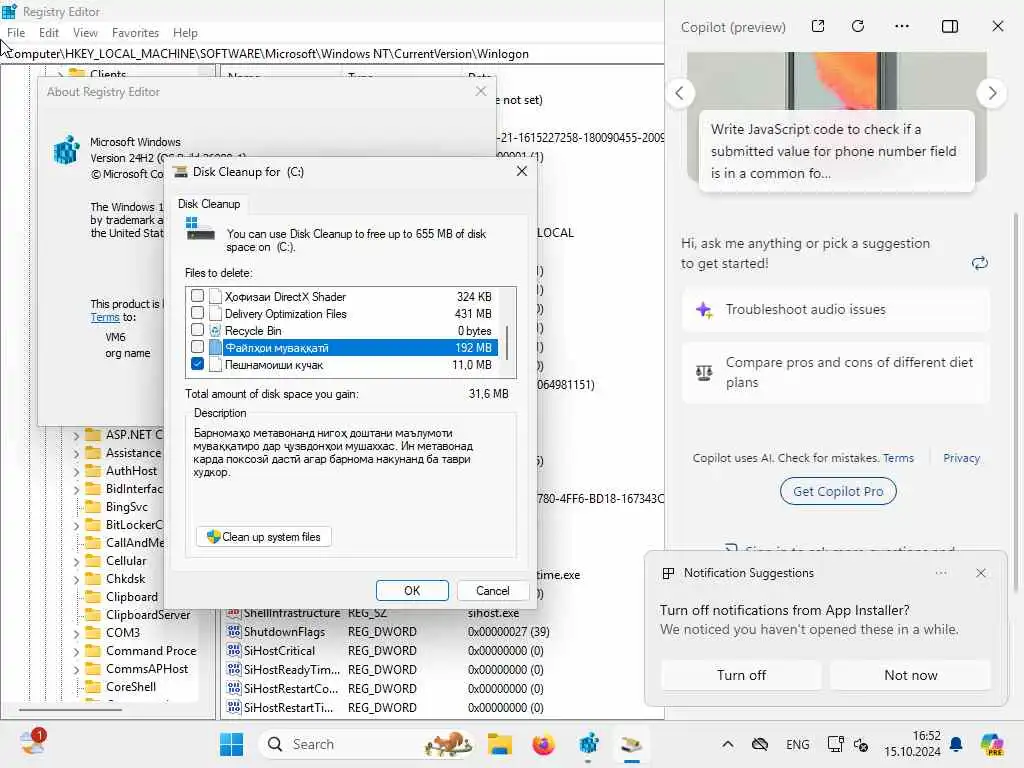Click the SiHostRestartTi... value icon

pyautogui.click(x=234, y=707)
